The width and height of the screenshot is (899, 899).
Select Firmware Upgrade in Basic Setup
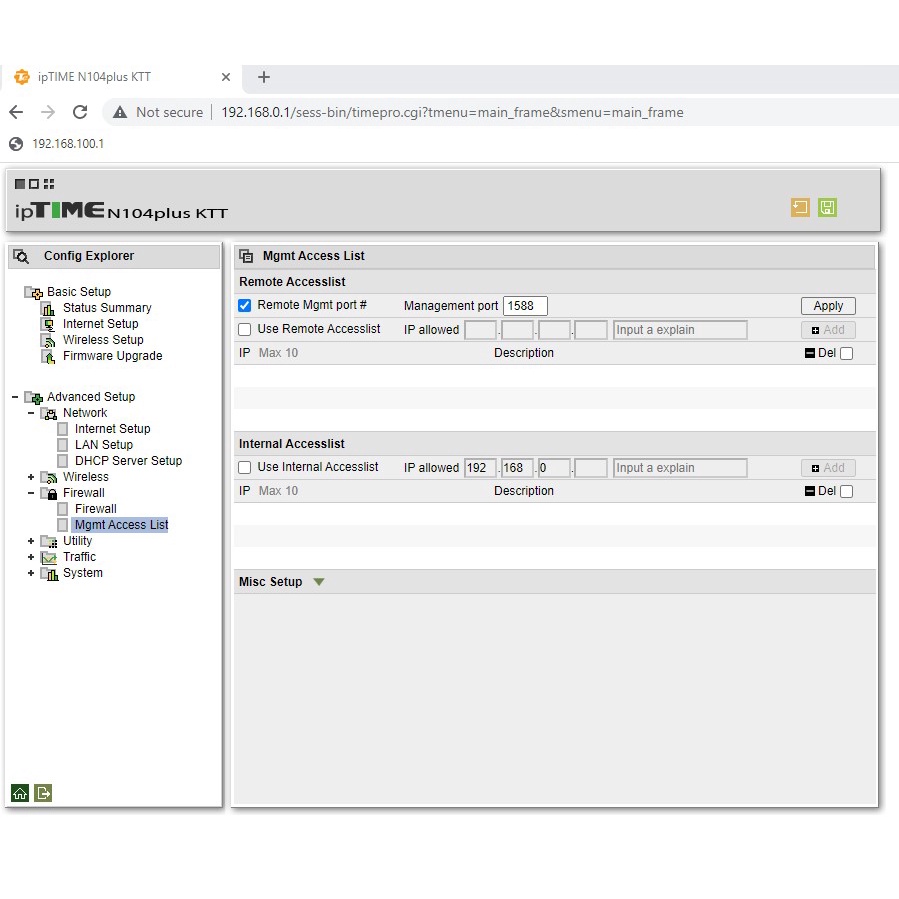click(x=112, y=356)
